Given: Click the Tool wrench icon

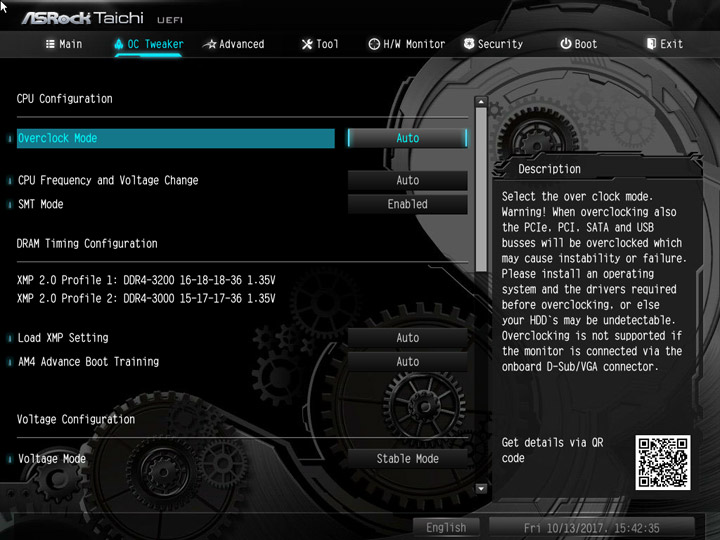Looking at the screenshot, I should (307, 44).
